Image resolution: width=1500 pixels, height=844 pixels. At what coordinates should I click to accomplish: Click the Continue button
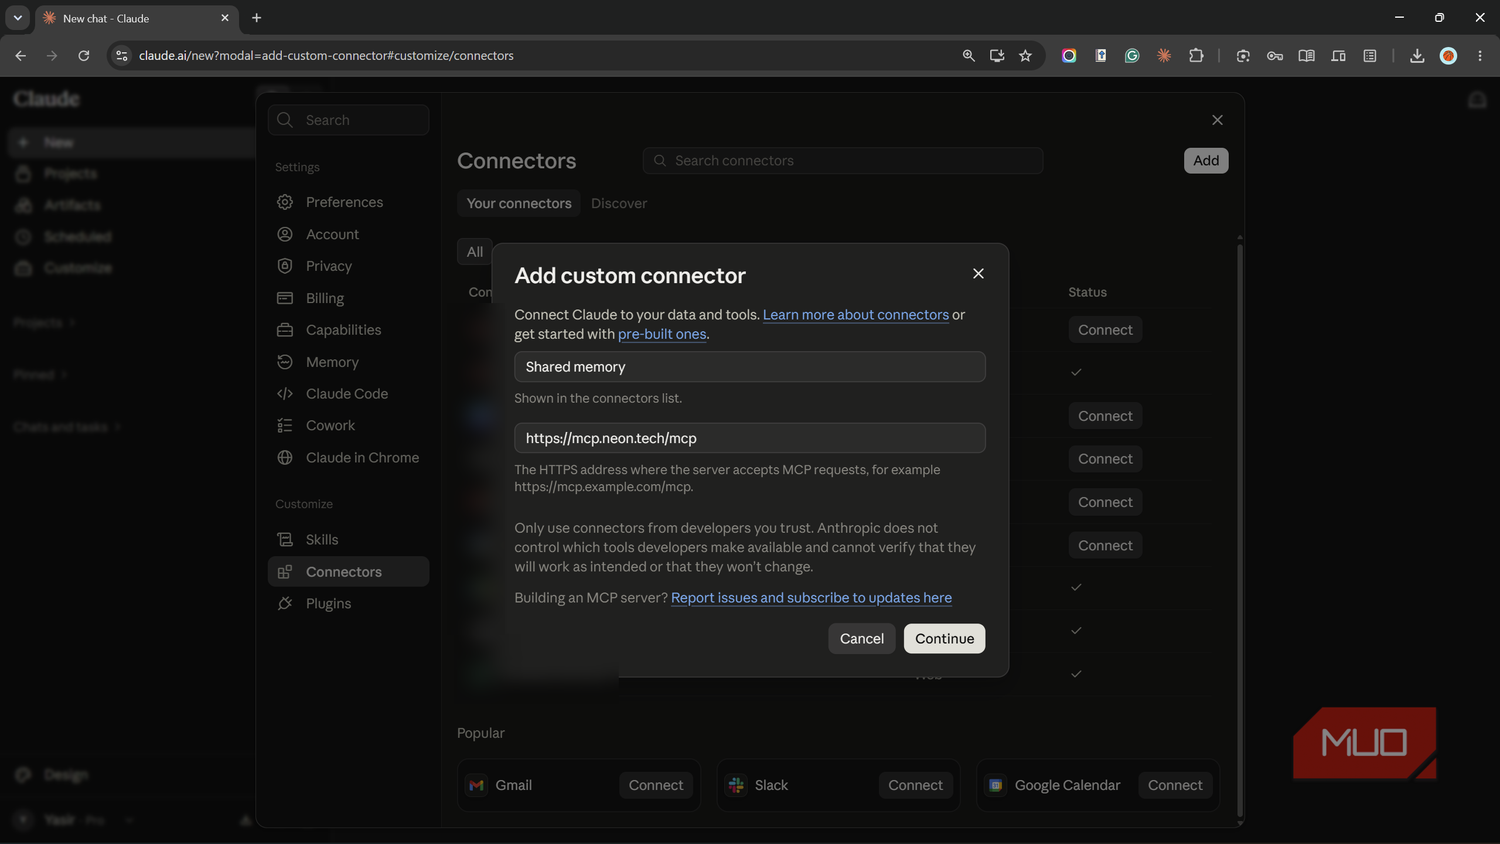click(944, 639)
